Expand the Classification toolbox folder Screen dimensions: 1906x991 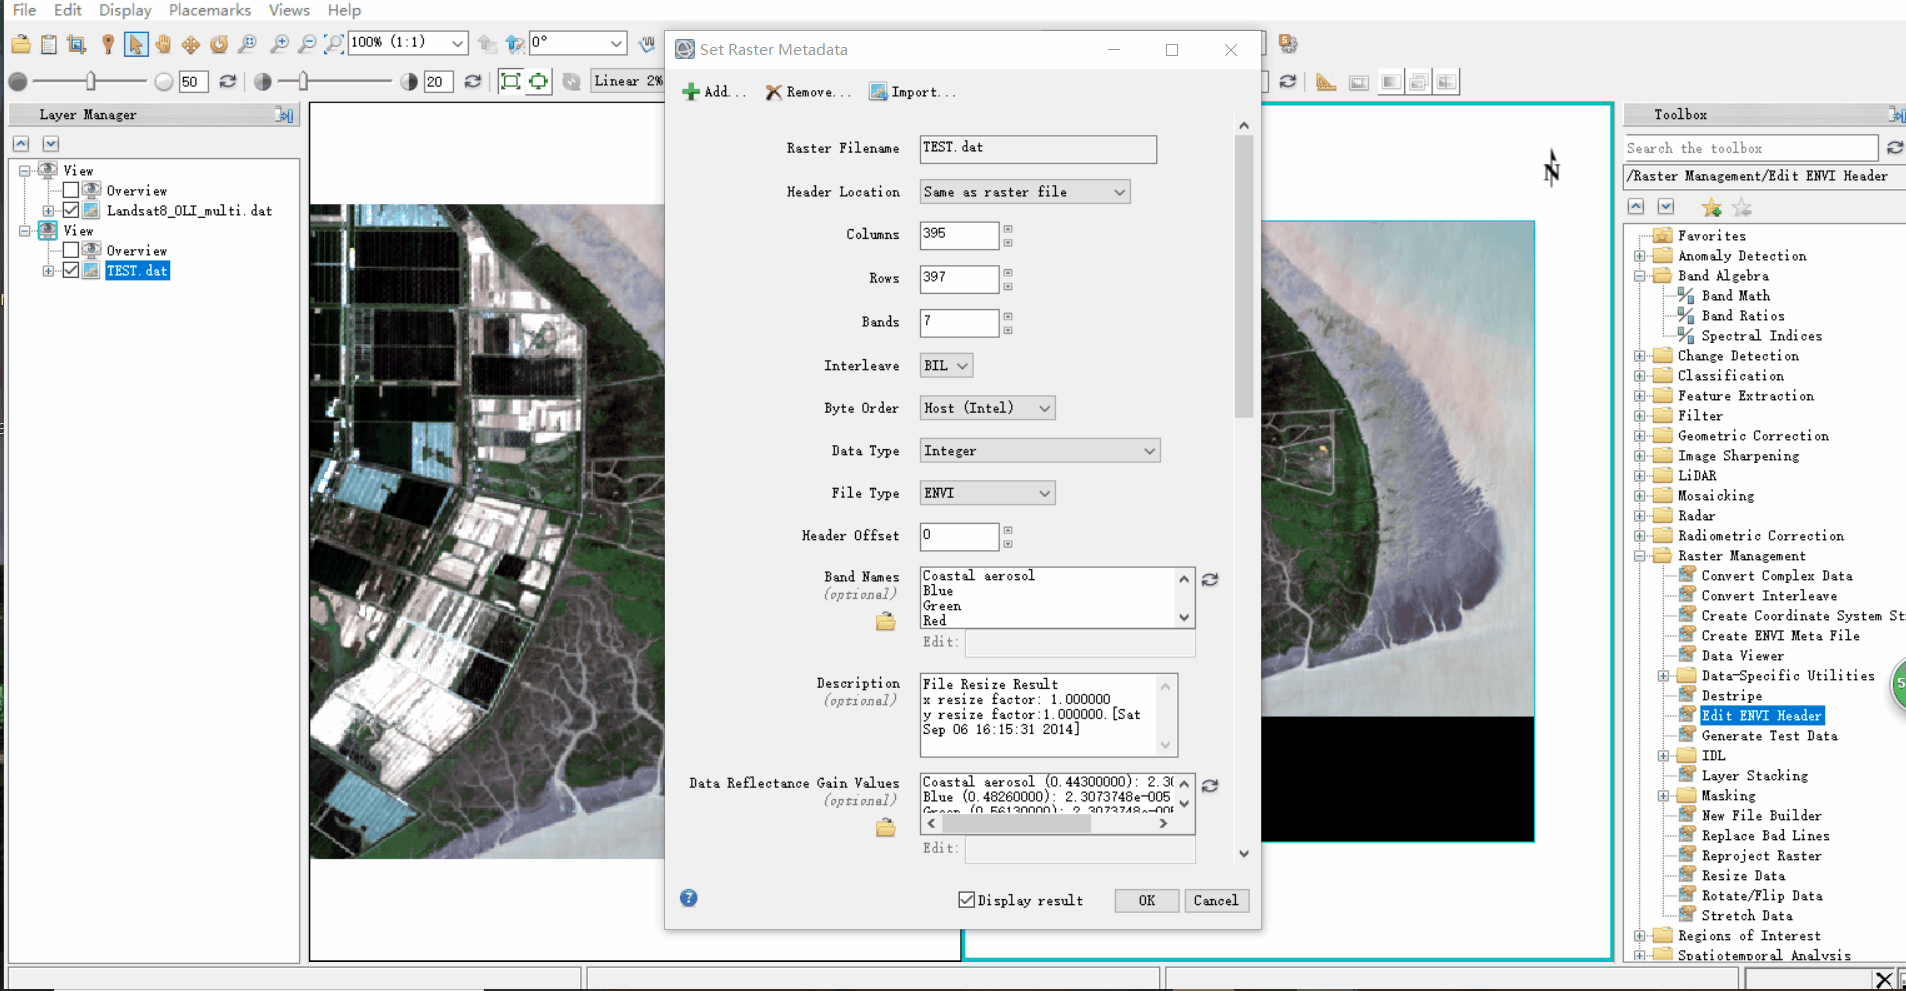pyautogui.click(x=1640, y=376)
